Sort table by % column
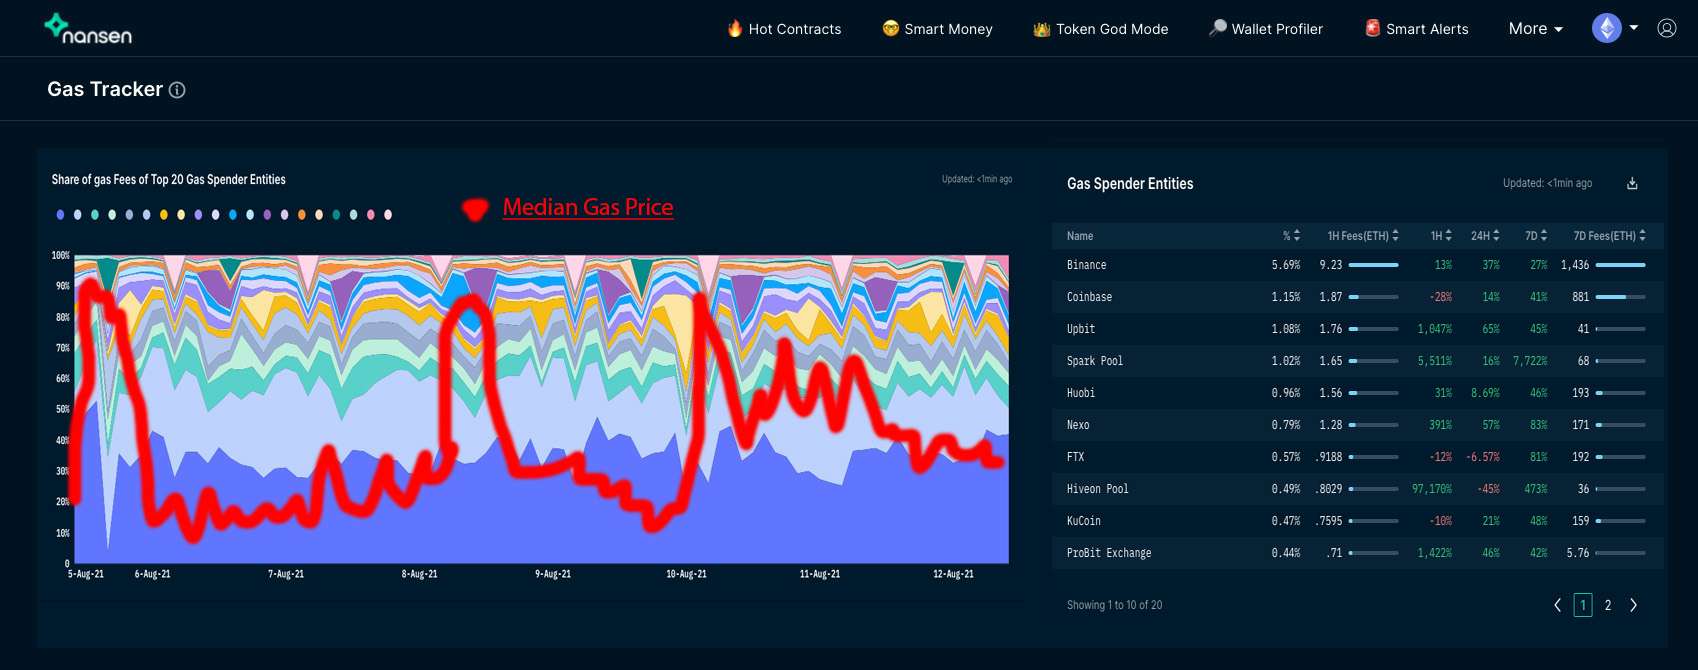Image resolution: width=1698 pixels, height=670 pixels. (1291, 236)
